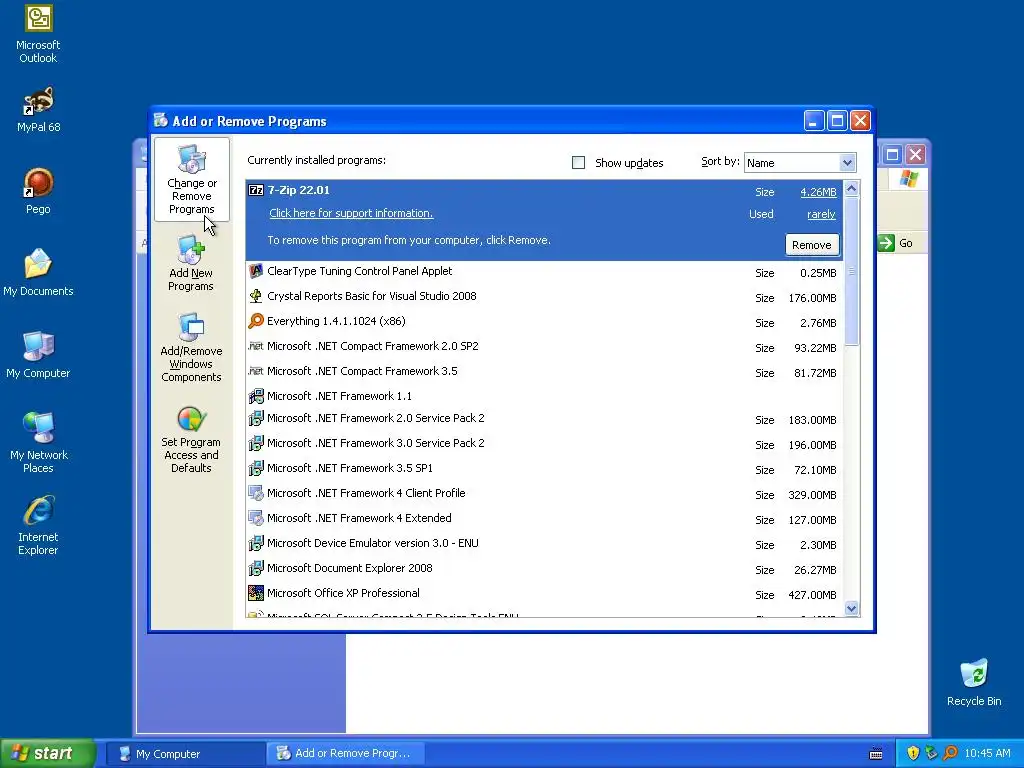
Task: Select My Computer desktop icon
Action: [38, 355]
